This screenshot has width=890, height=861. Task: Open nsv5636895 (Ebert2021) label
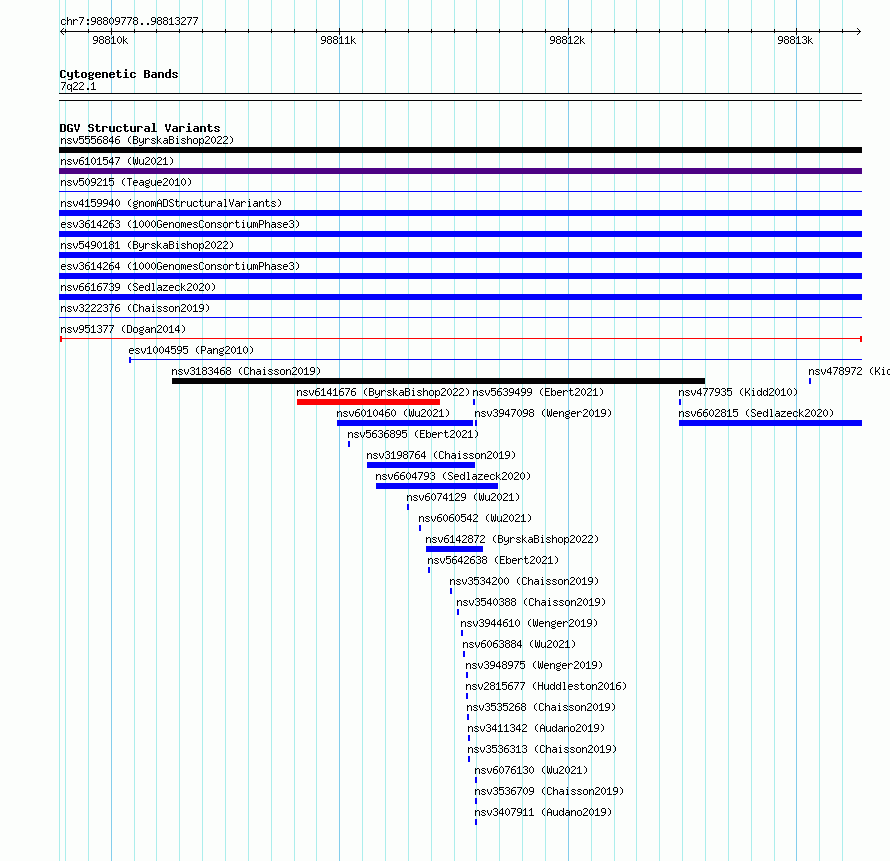tap(413, 434)
